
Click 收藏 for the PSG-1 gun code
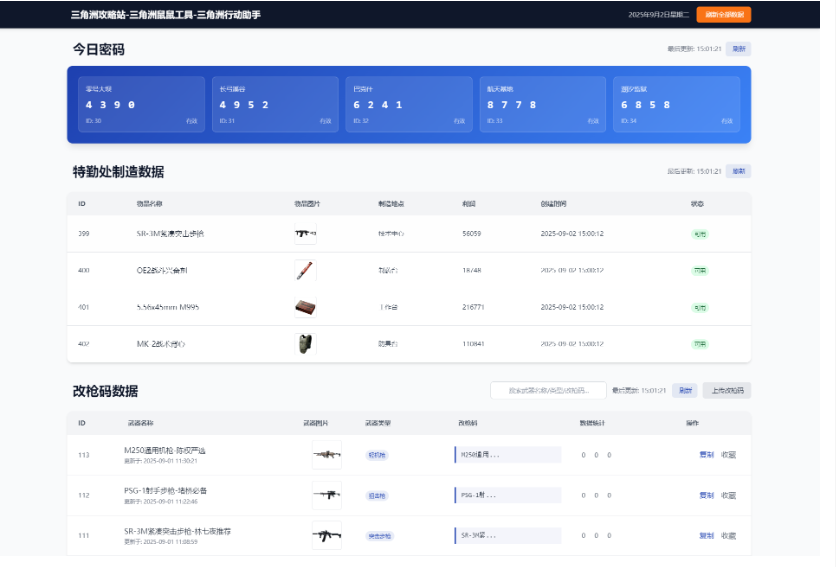coord(728,495)
